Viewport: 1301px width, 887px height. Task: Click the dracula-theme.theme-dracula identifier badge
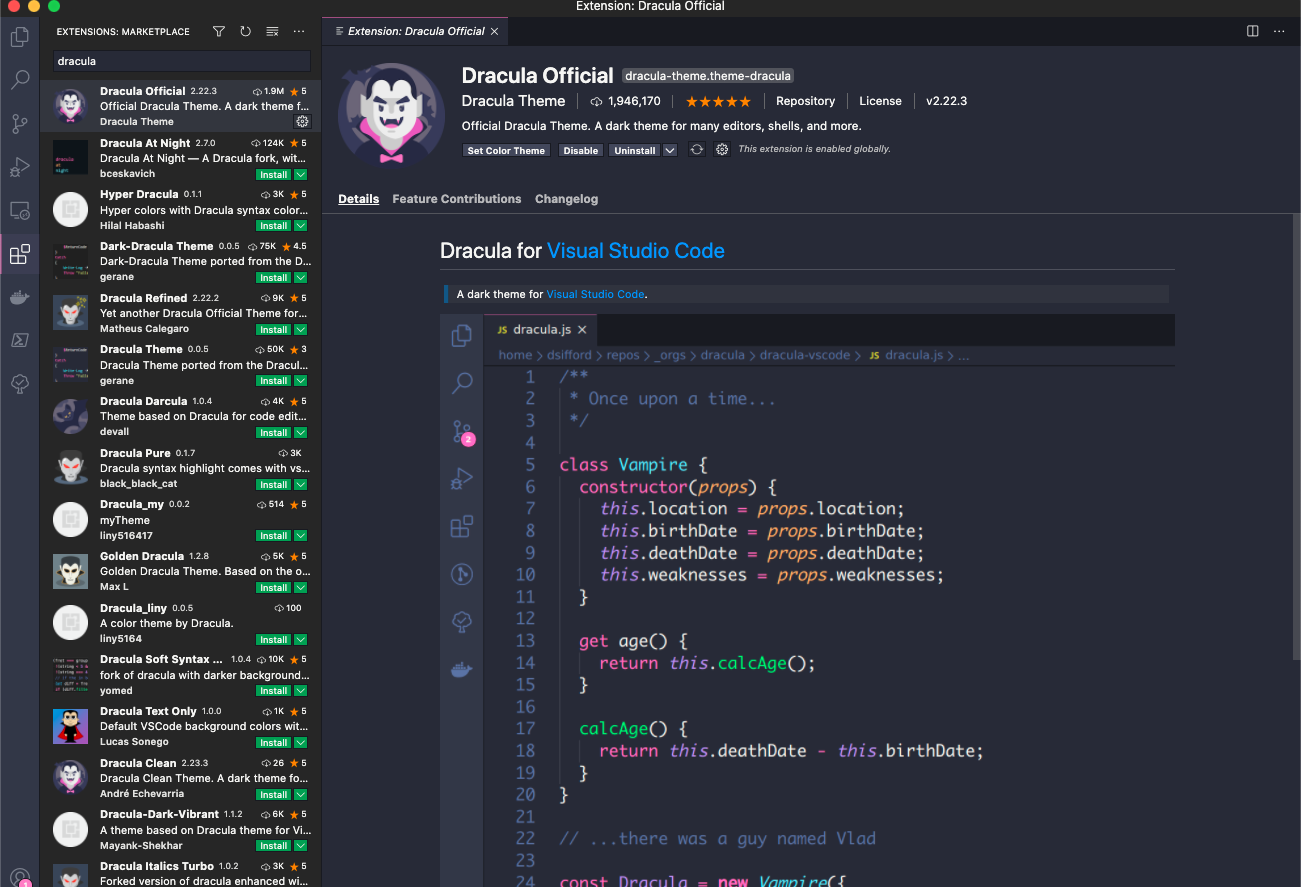tap(708, 76)
